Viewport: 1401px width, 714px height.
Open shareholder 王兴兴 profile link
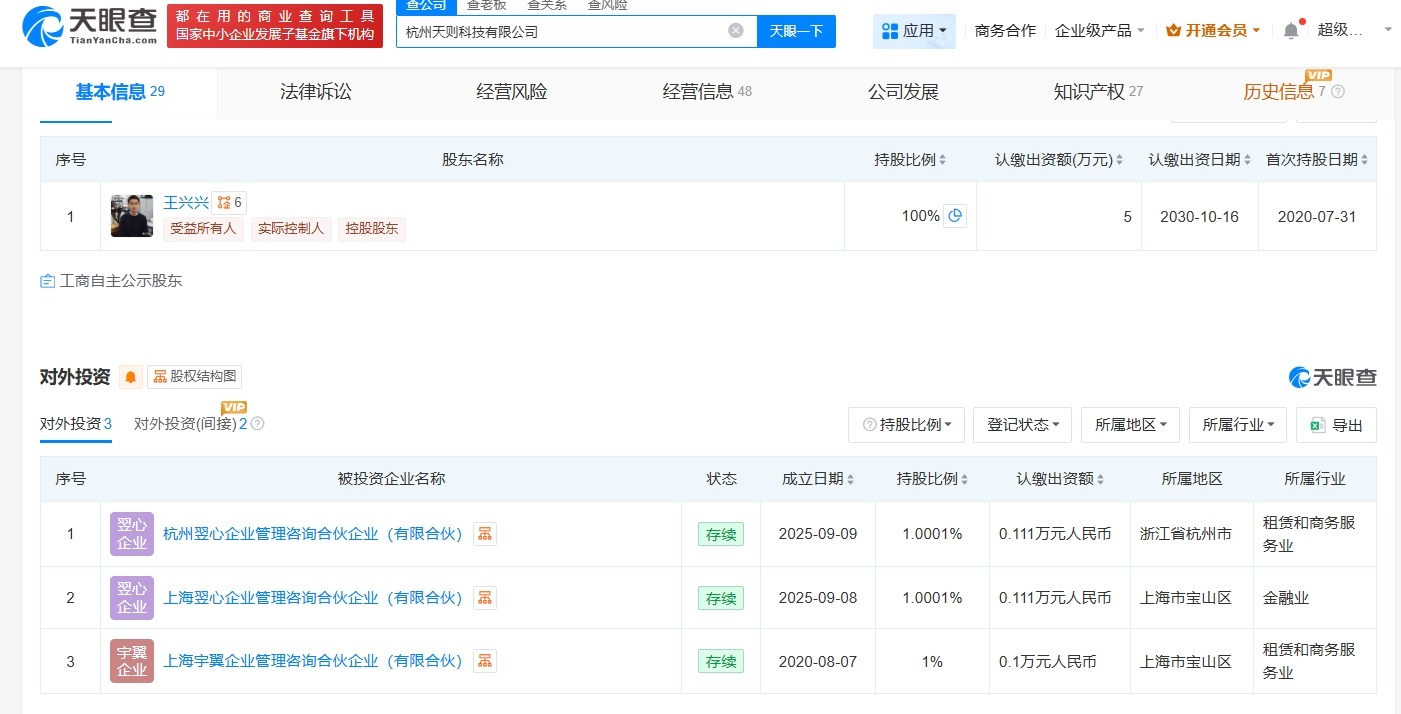(186, 201)
